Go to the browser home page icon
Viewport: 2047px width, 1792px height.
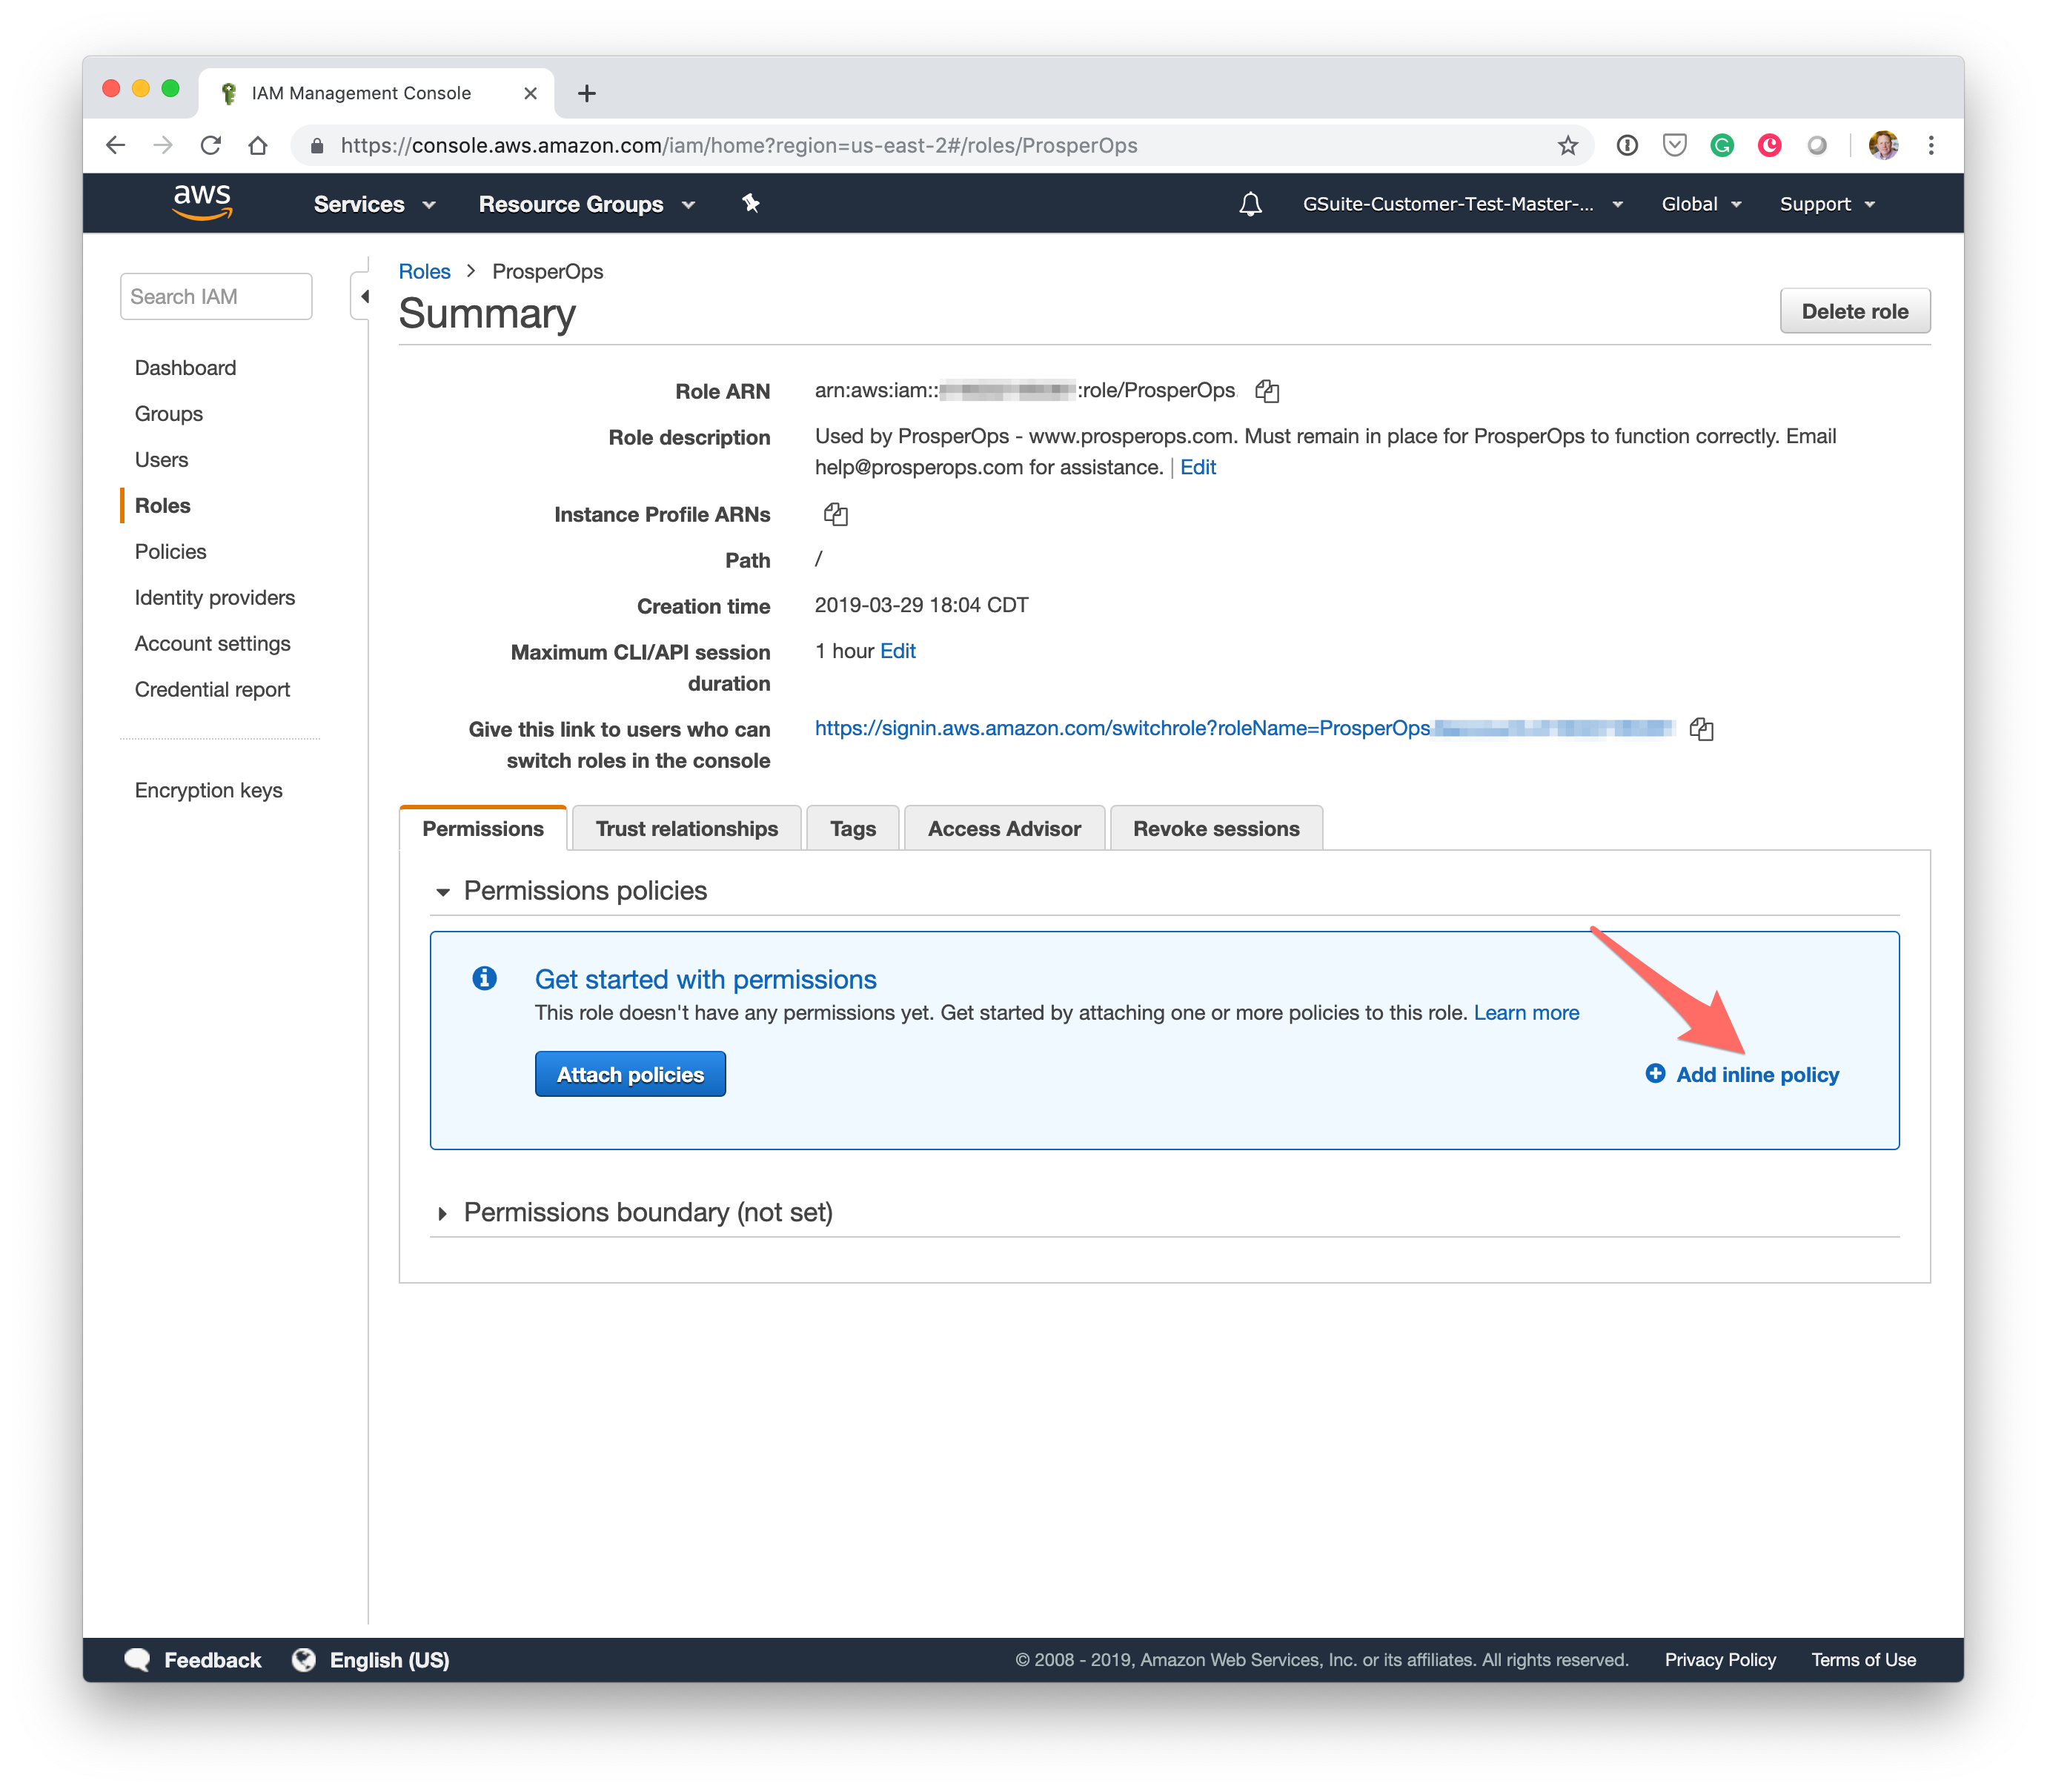258,145
